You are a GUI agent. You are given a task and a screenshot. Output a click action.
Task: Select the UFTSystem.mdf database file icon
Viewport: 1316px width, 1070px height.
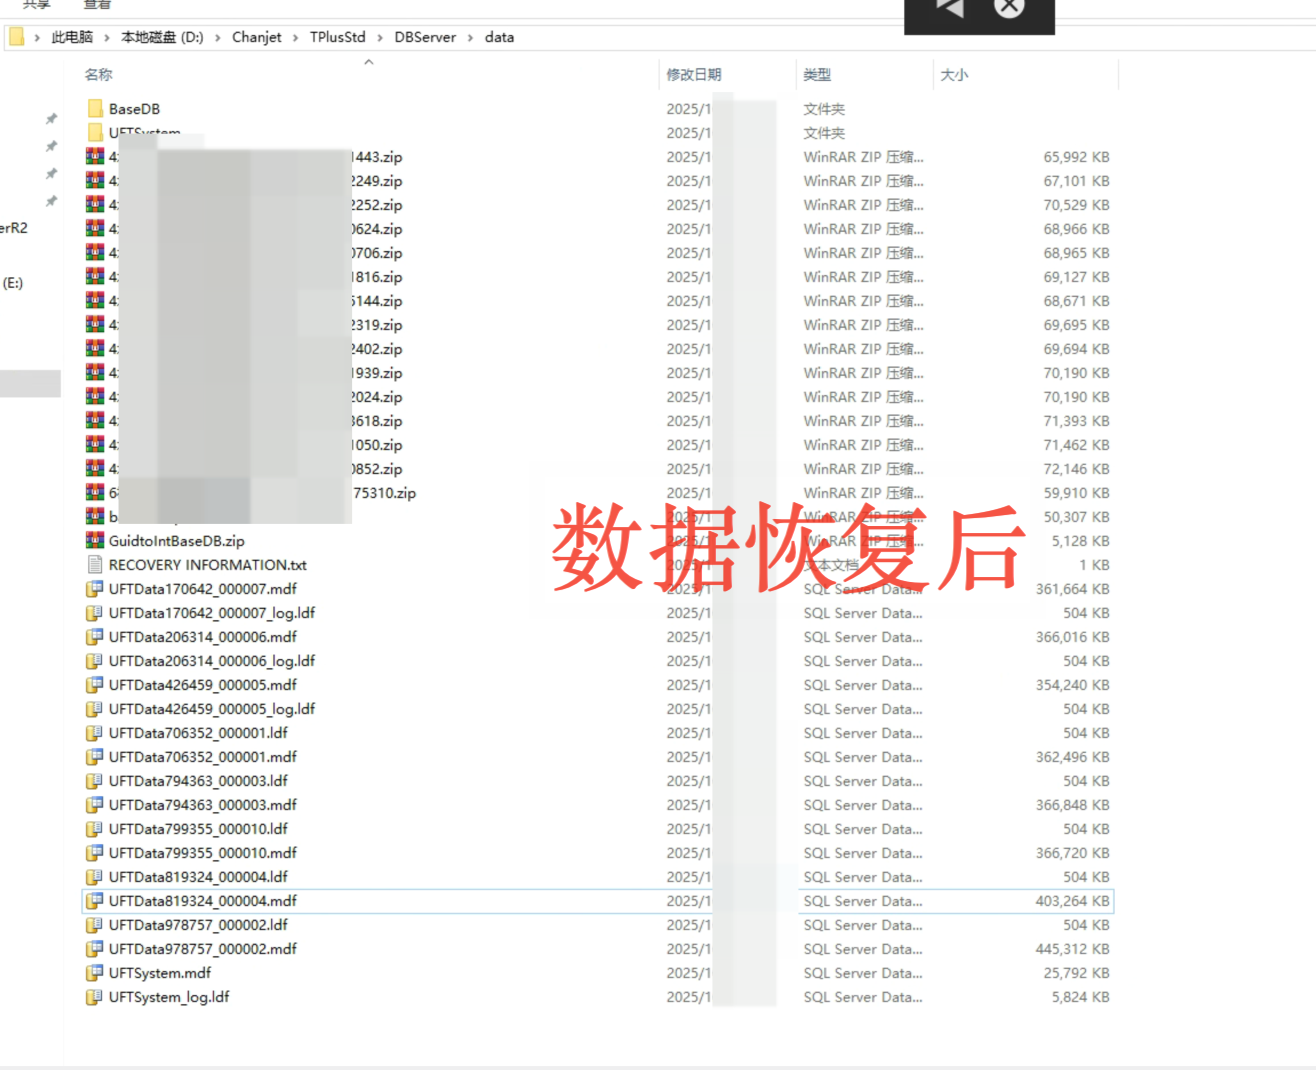pos(95,973)
